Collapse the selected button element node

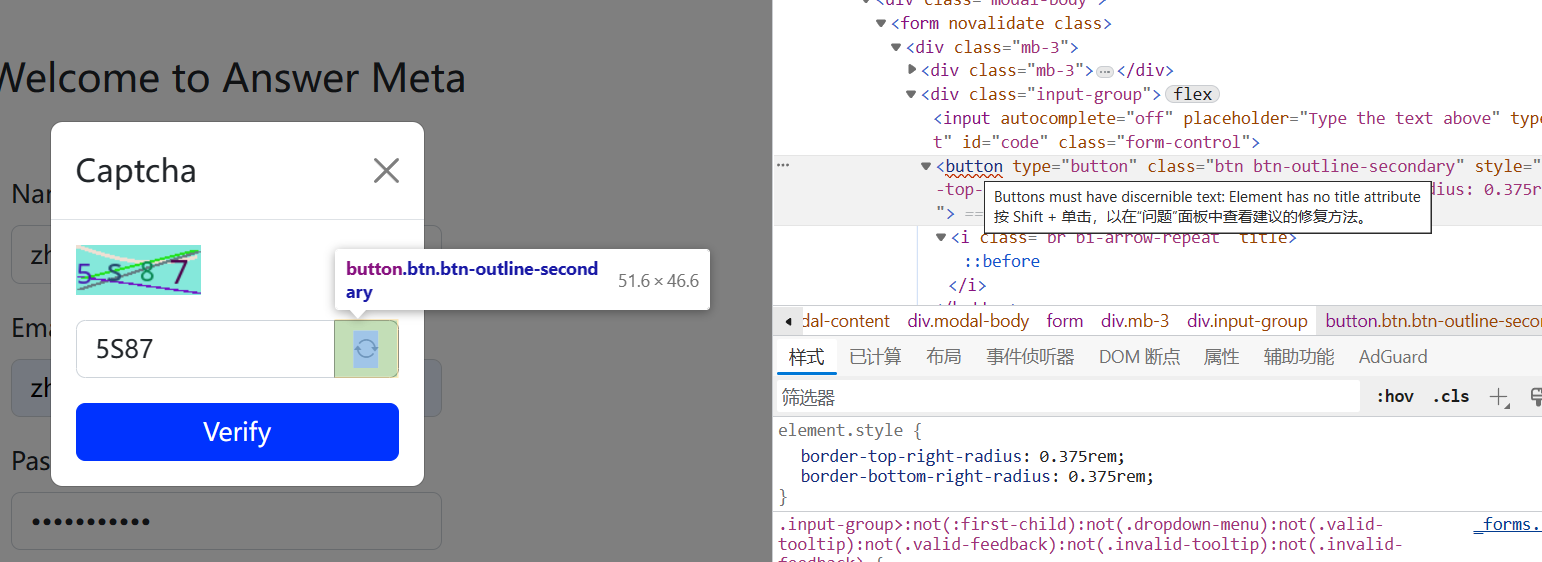(927, 166)
